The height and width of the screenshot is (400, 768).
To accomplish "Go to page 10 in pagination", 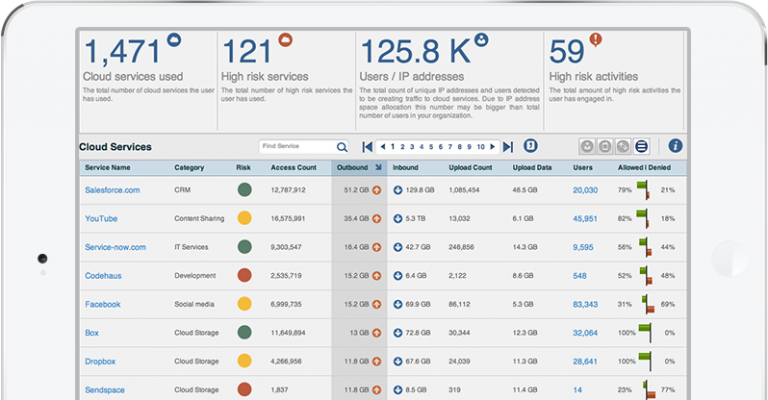I will (x=481, y=147).
